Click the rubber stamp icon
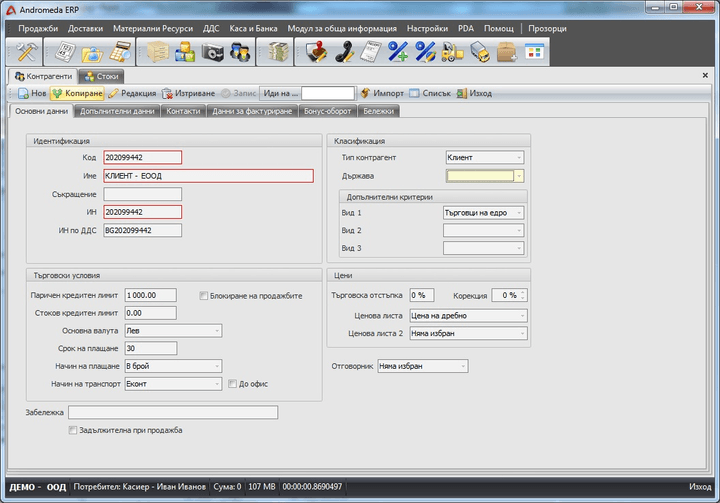 316,51
